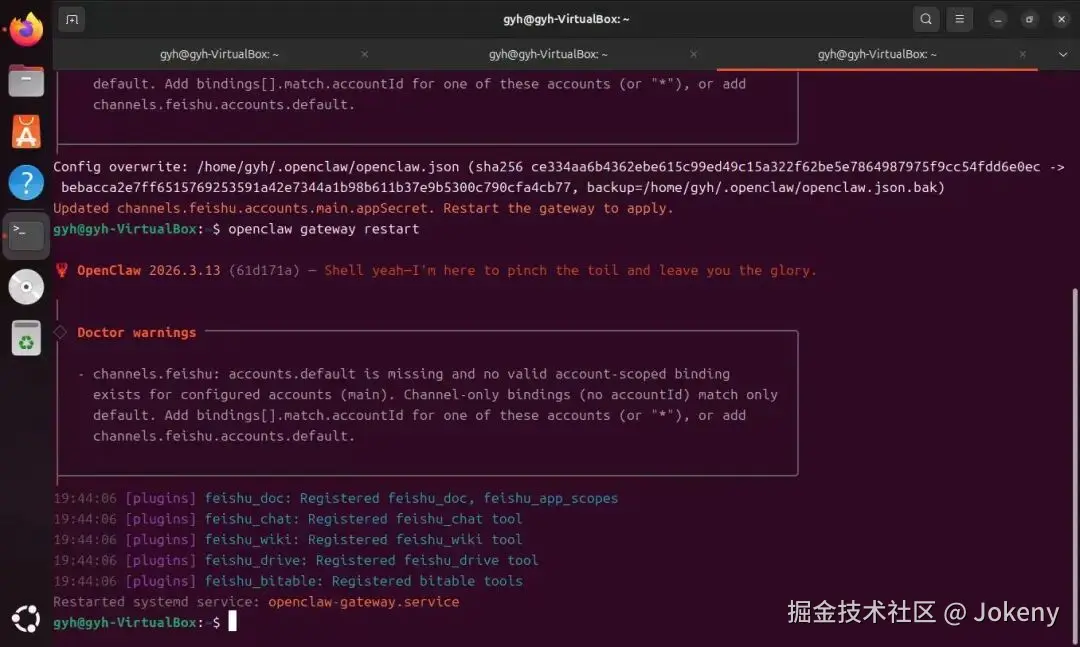Click 'Updated channels.feishu.accounts.main.appSecret' line
1080x647 pixels.
pyautogui.click(x=363, y=208)
